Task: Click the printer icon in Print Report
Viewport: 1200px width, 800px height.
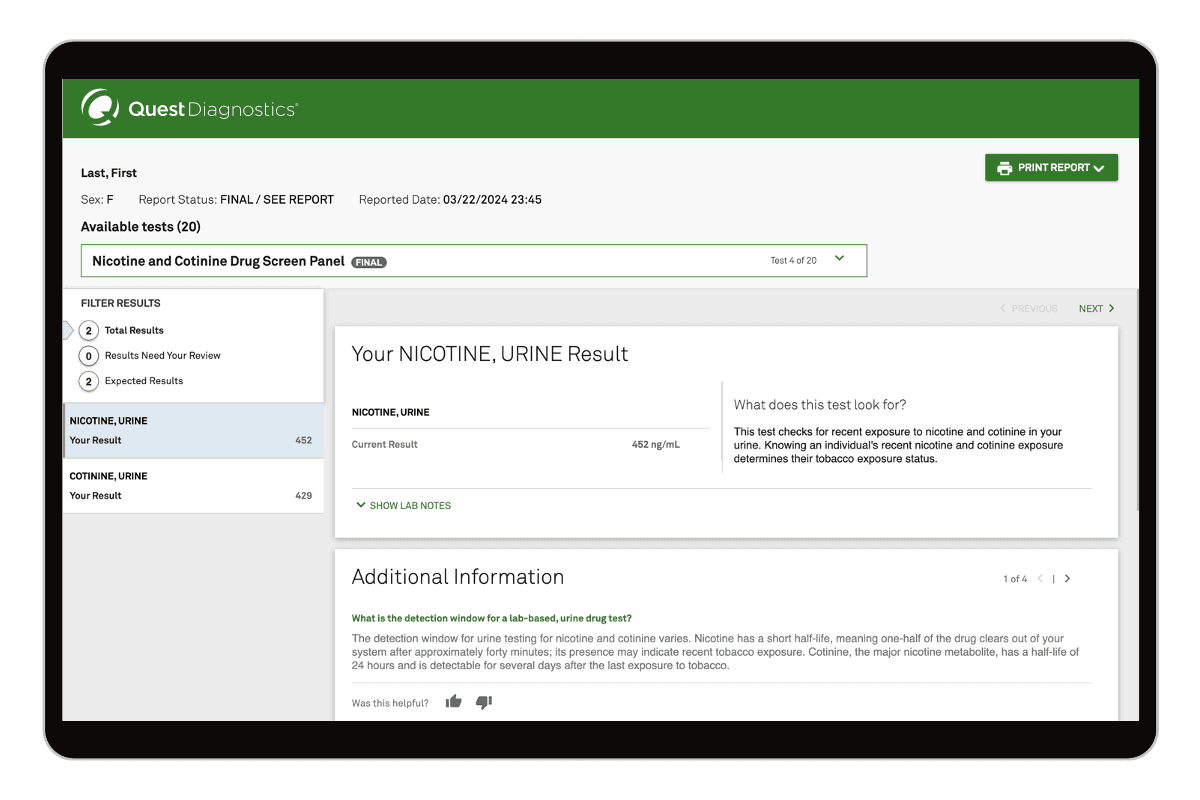Action: 1004,168
